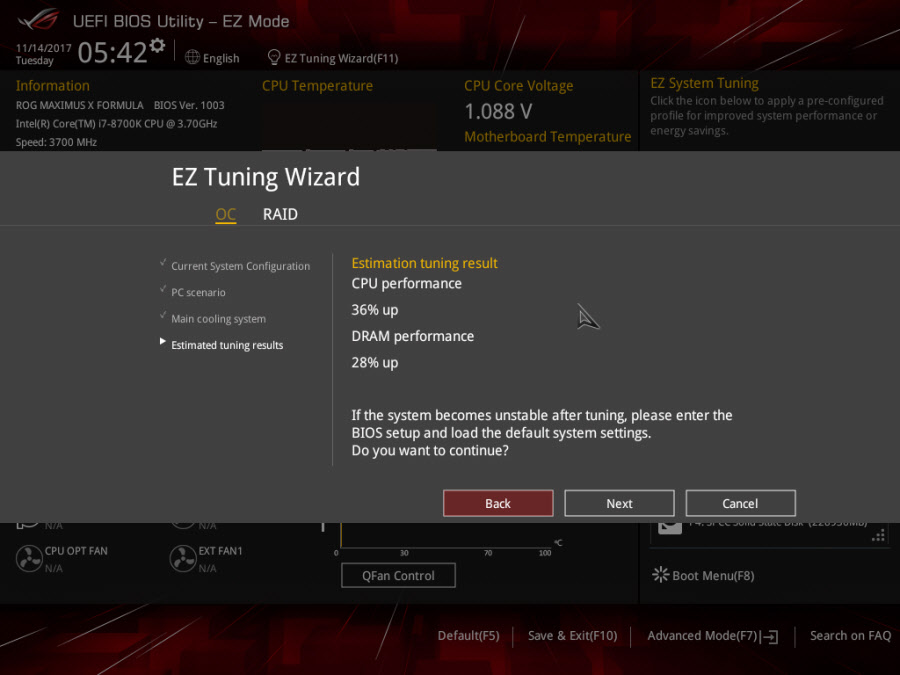Click Save & Exit(F10)
900x675 pixels.
point(572,636)
